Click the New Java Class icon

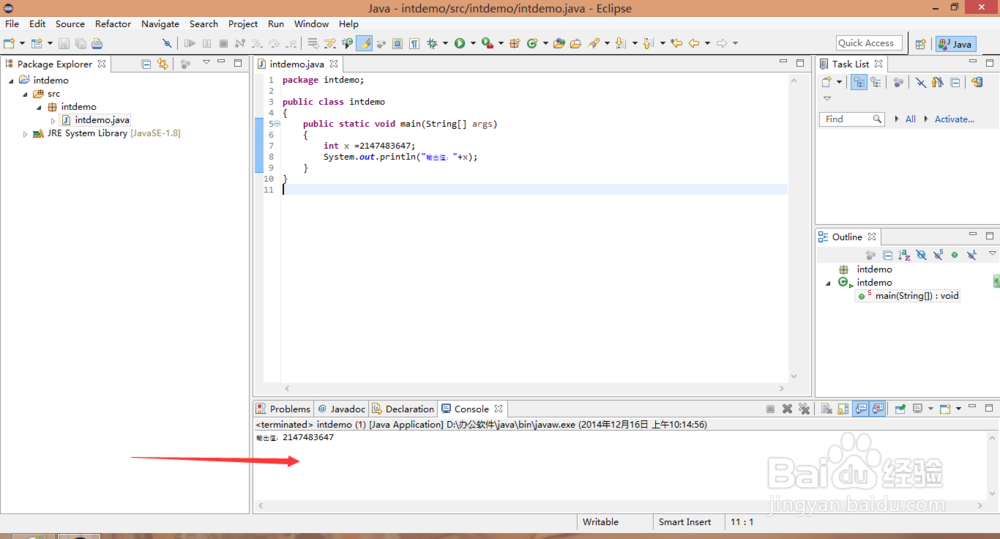coord(532,43)
